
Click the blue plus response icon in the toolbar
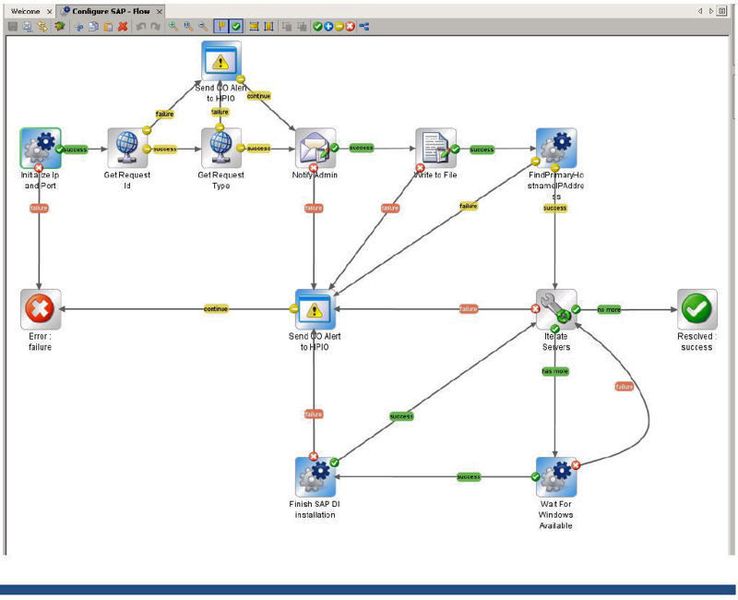pyautogui.click(x=328, y=26)
